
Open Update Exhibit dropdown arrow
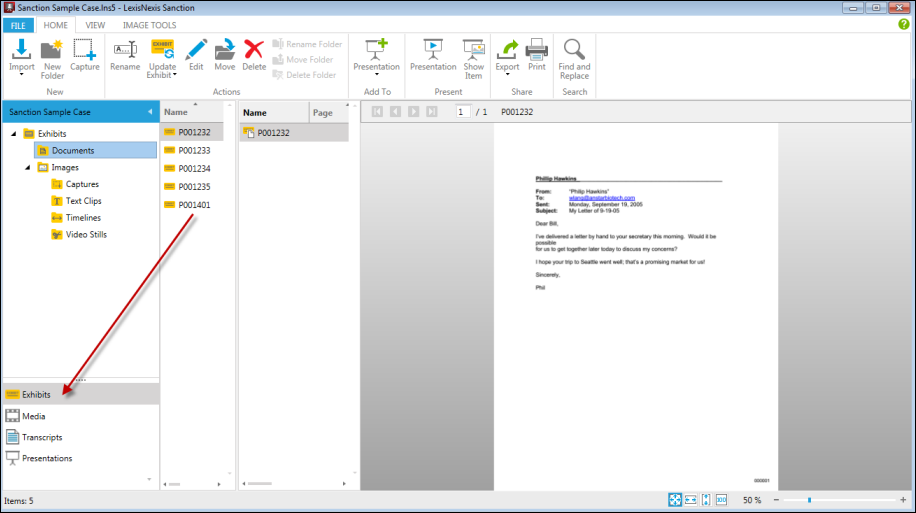(175, 75)
